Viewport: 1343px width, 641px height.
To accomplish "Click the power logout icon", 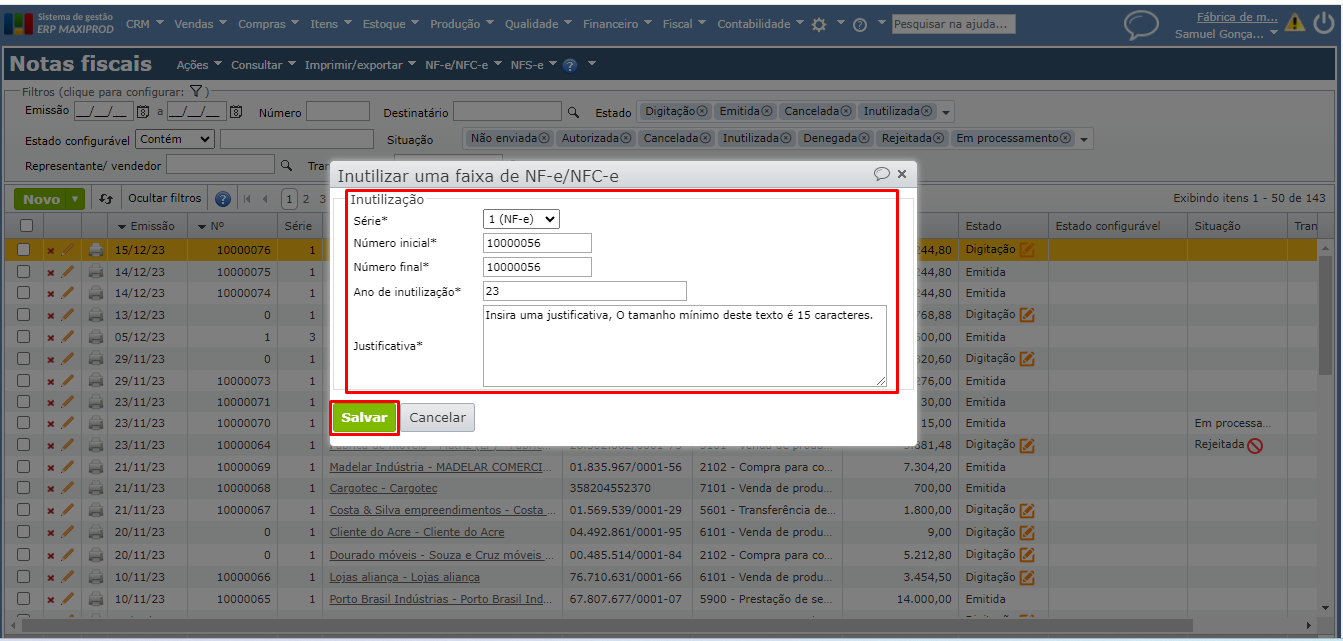I will (1324, 22).
